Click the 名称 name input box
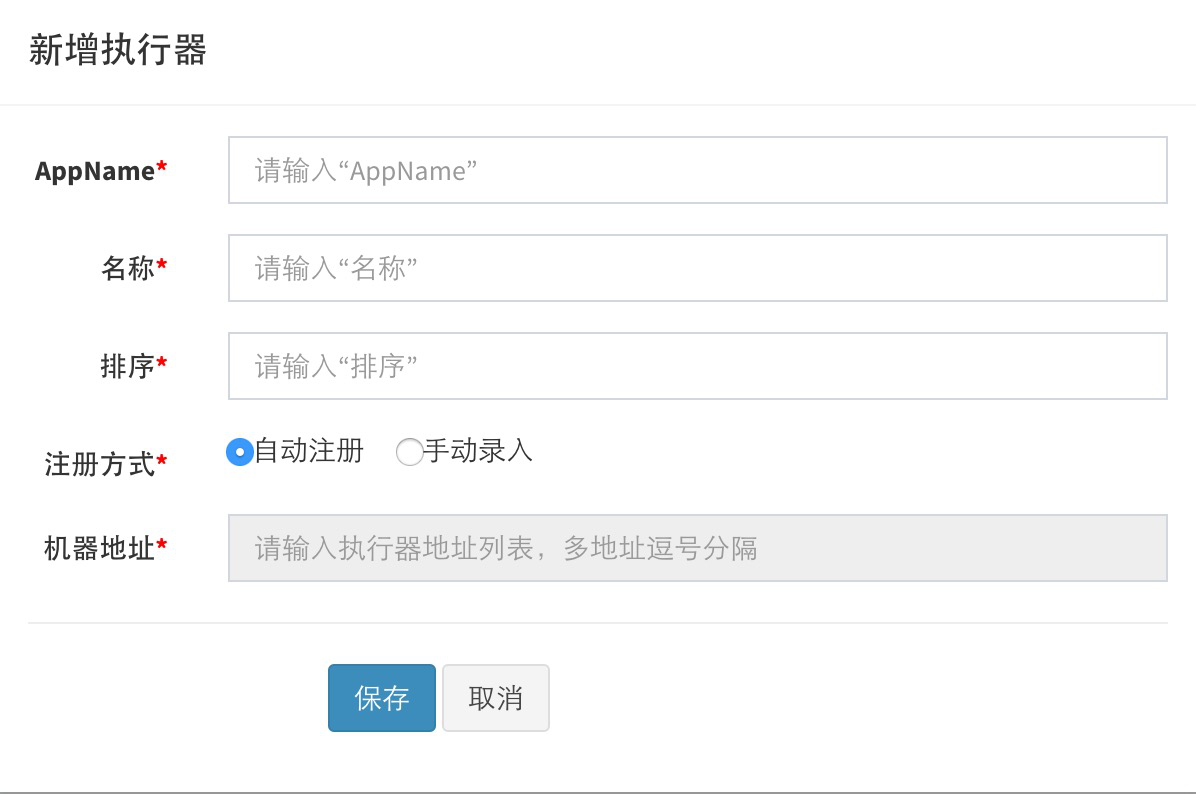Viewport: 1197px width, 794px height. click(697, 268)
